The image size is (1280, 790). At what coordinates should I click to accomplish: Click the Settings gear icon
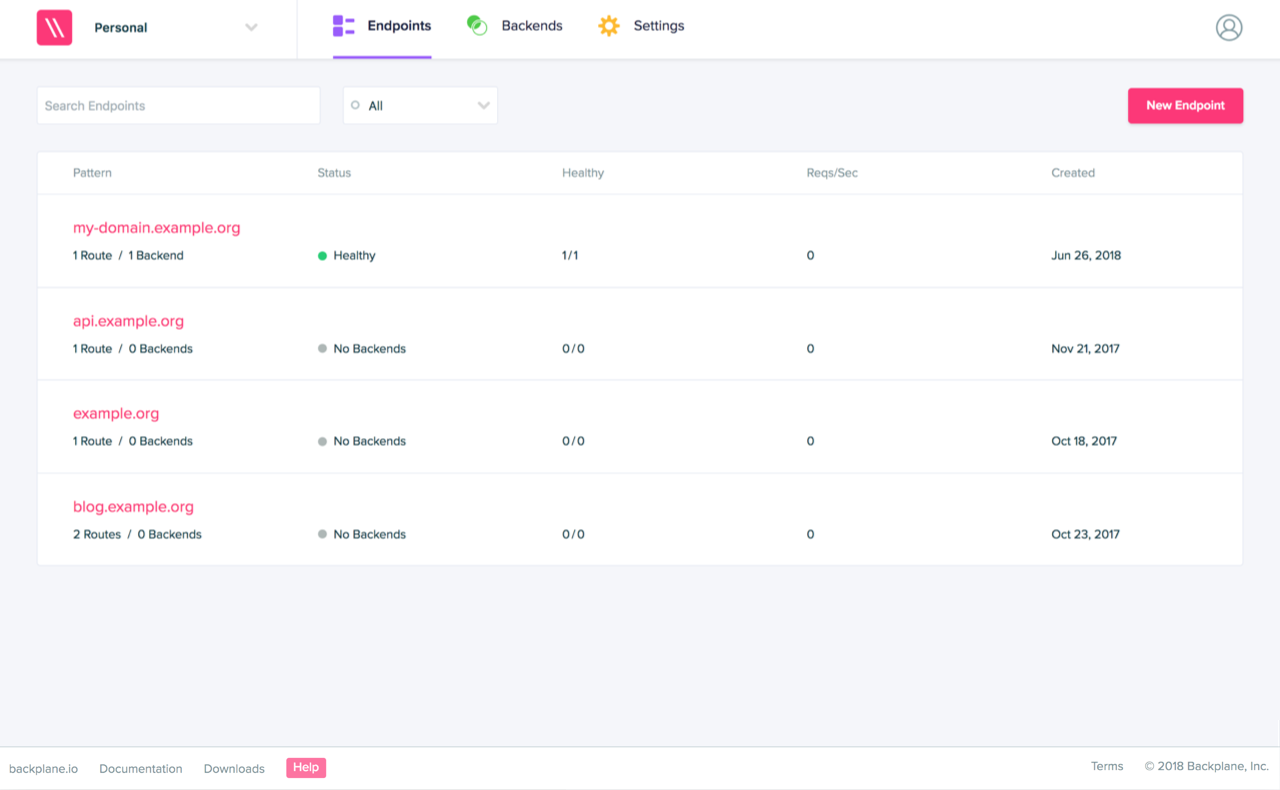608,26
